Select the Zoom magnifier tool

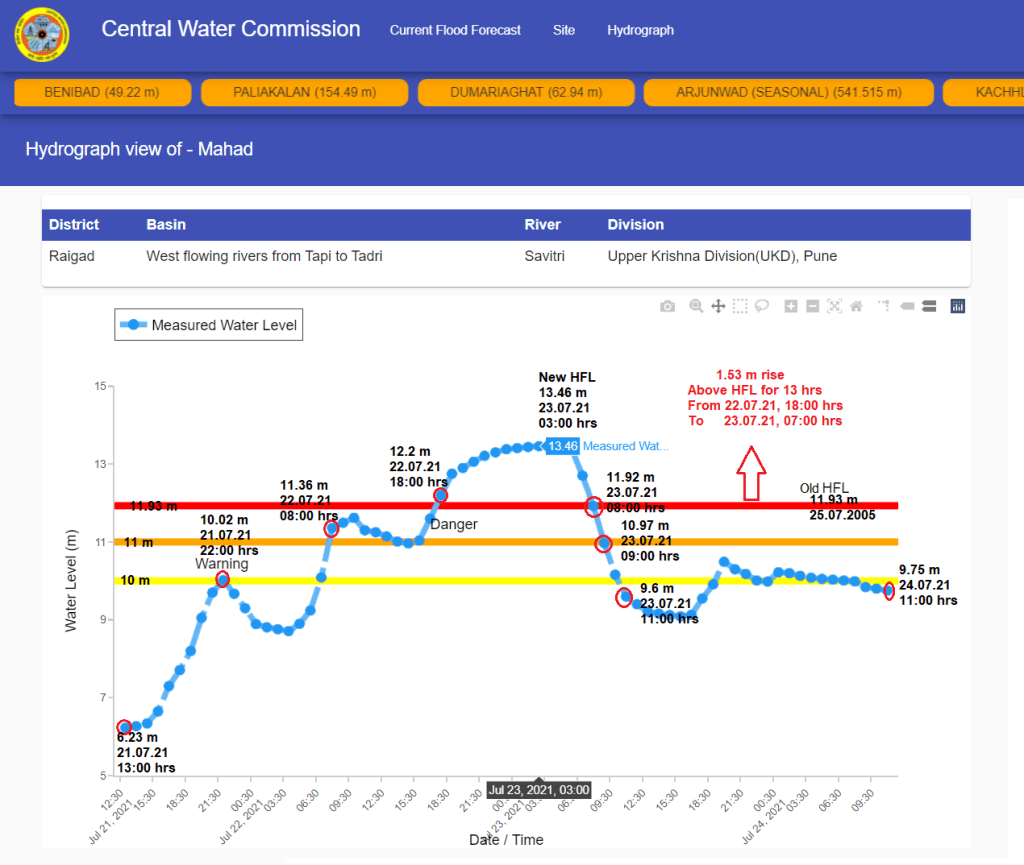[x=696, y=306]
